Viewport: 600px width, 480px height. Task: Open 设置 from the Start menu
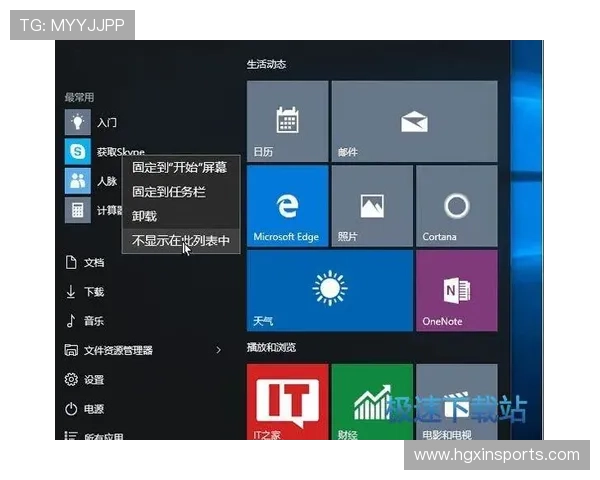coord(93,380)
